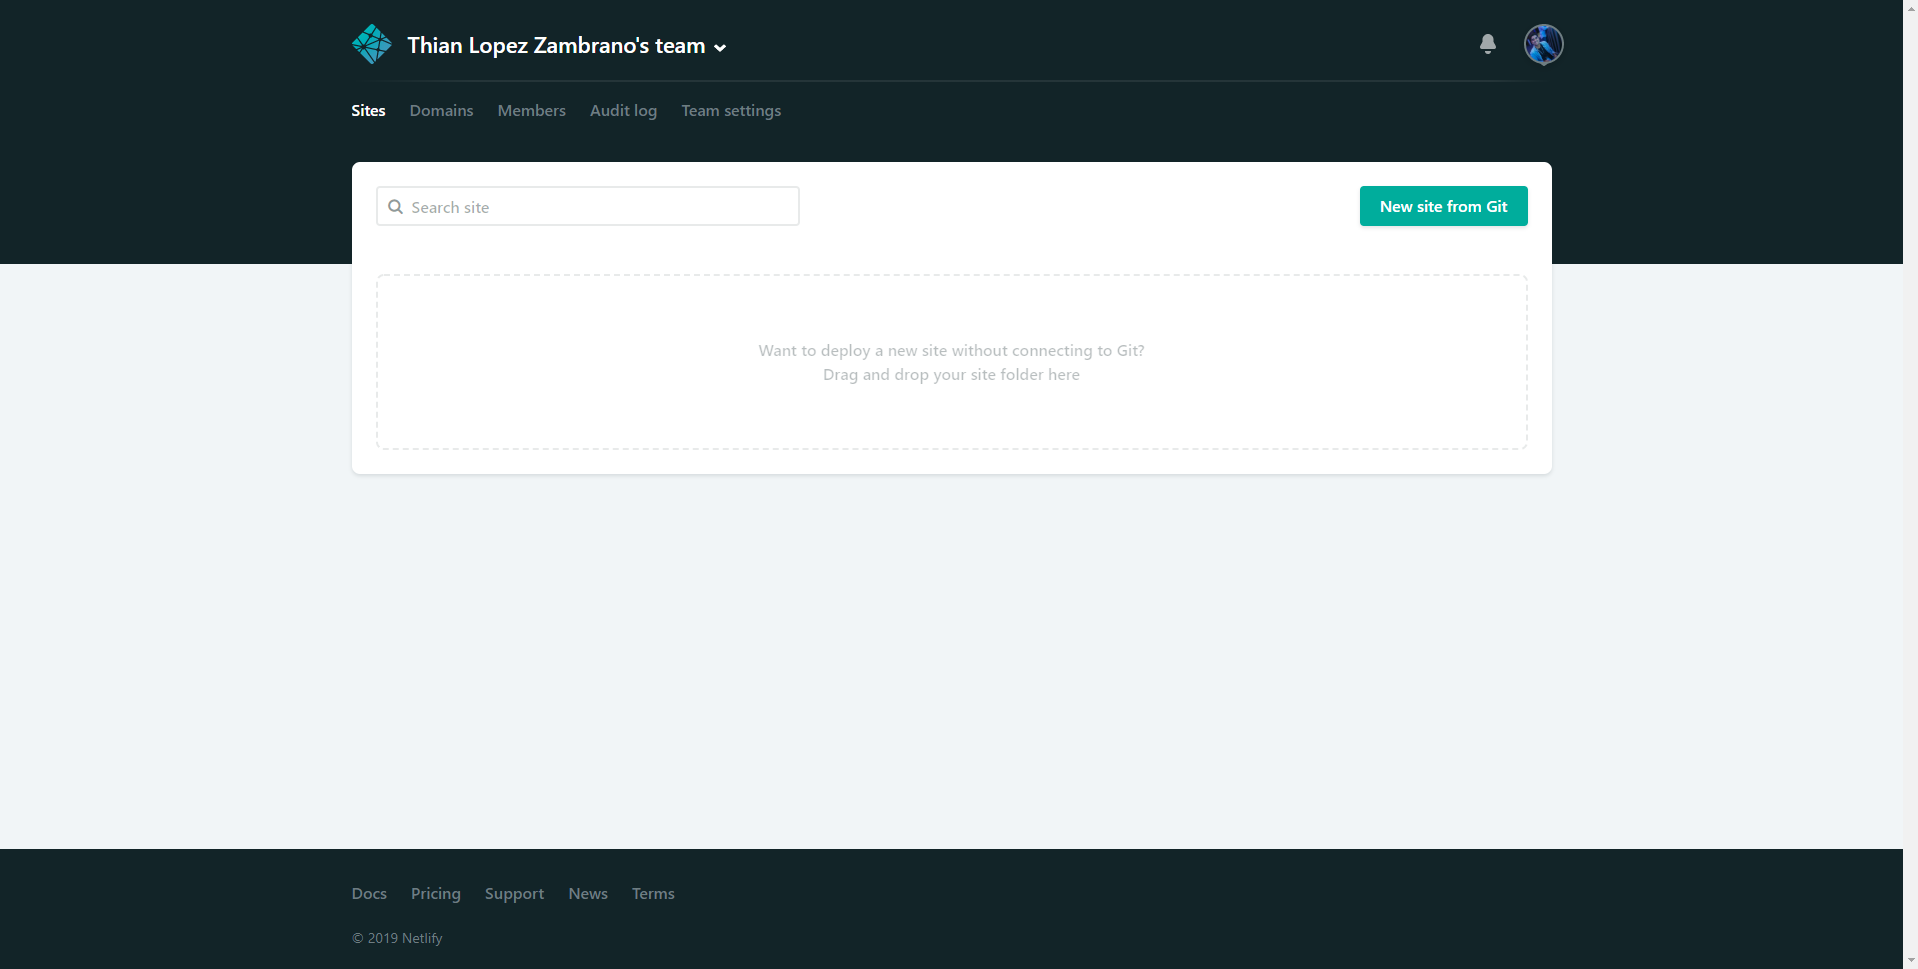Click the scrollbar down arrow
This screenshot has height=969, width=1918.
(1910, 960)
